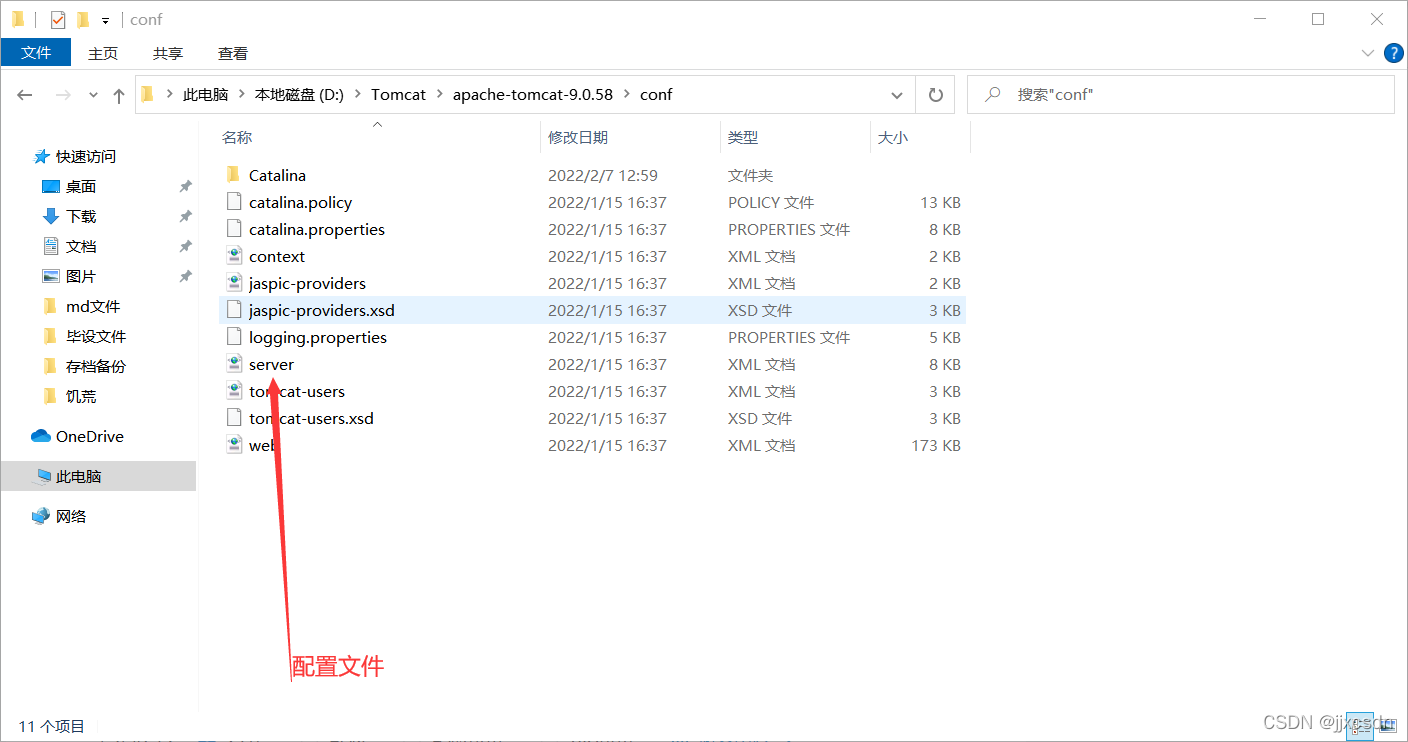This screenshot has width=1408, height=742.
Task: Expand the chevron after Tomcat breadcrumb
Action: [439, 94]
